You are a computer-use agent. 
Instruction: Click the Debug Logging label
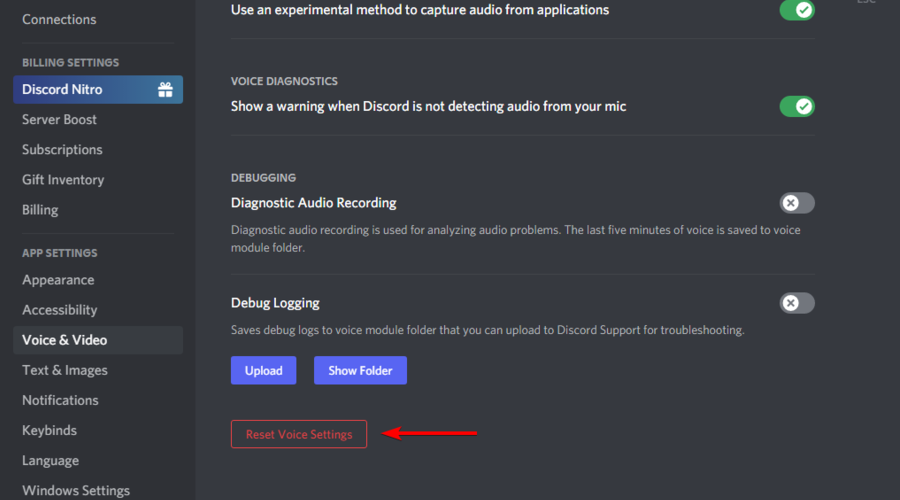pyautogui.click(x=275, y=303)
